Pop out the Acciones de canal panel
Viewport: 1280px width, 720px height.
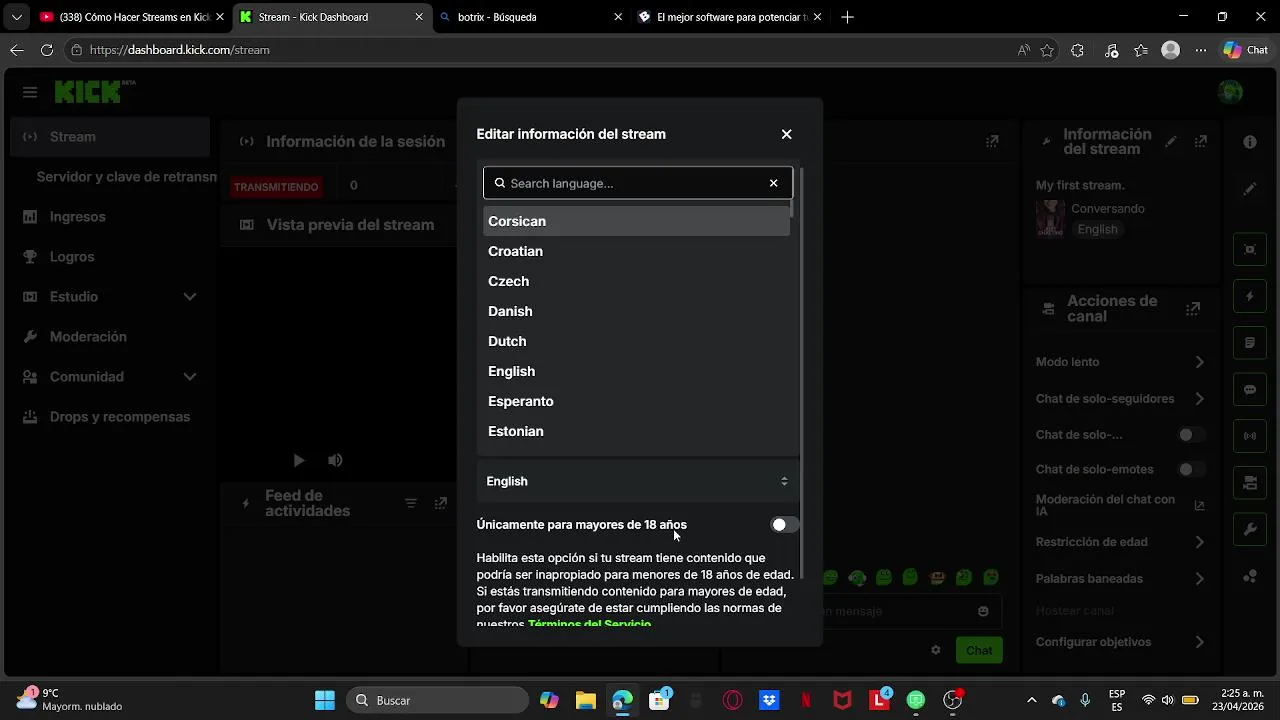[x=1193, y=309]
